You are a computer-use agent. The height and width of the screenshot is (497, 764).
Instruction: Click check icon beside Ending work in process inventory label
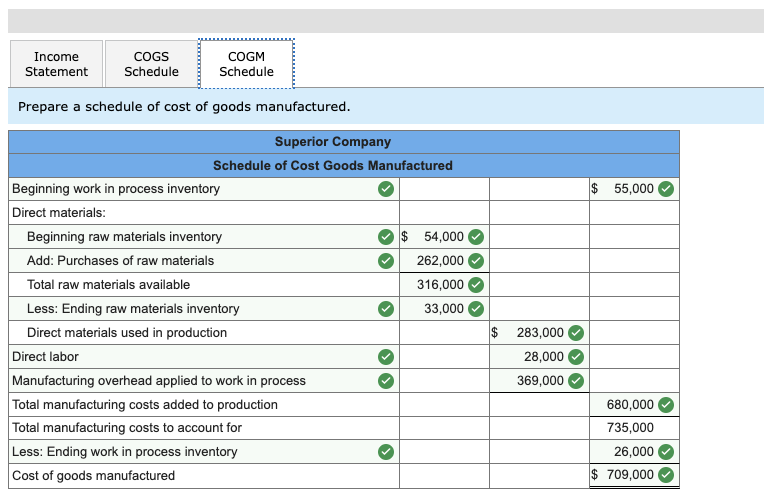coord(386,452)
